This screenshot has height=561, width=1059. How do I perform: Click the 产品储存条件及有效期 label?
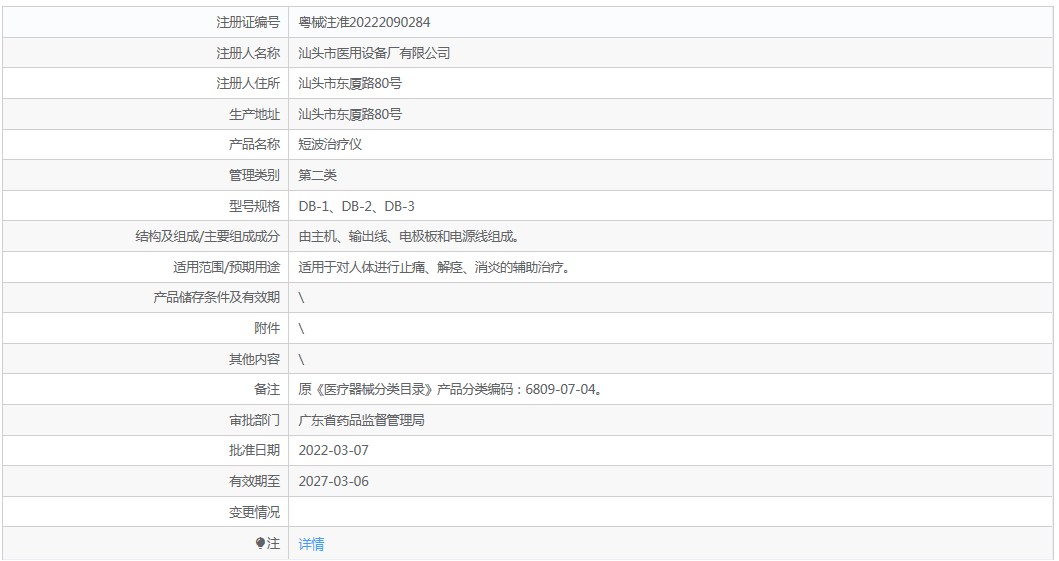click(x=216, y=297)
